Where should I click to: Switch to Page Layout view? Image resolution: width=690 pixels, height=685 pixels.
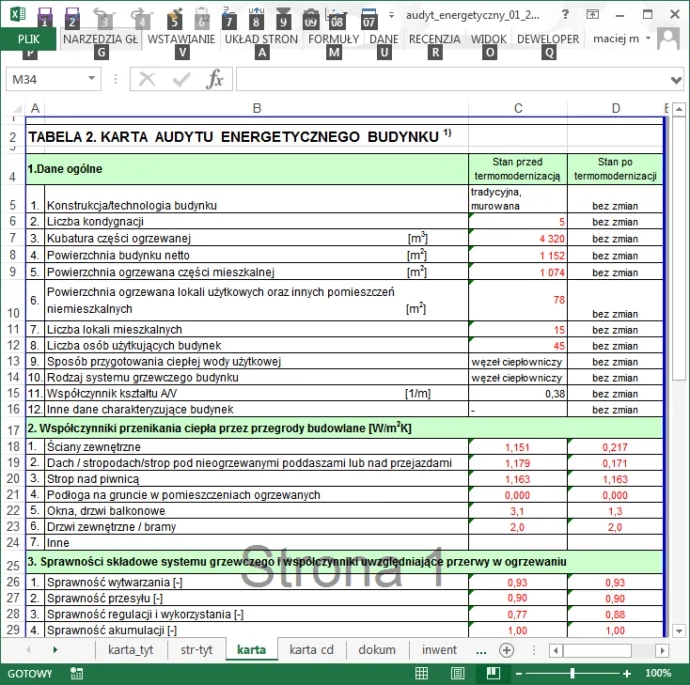click(456, 674)
